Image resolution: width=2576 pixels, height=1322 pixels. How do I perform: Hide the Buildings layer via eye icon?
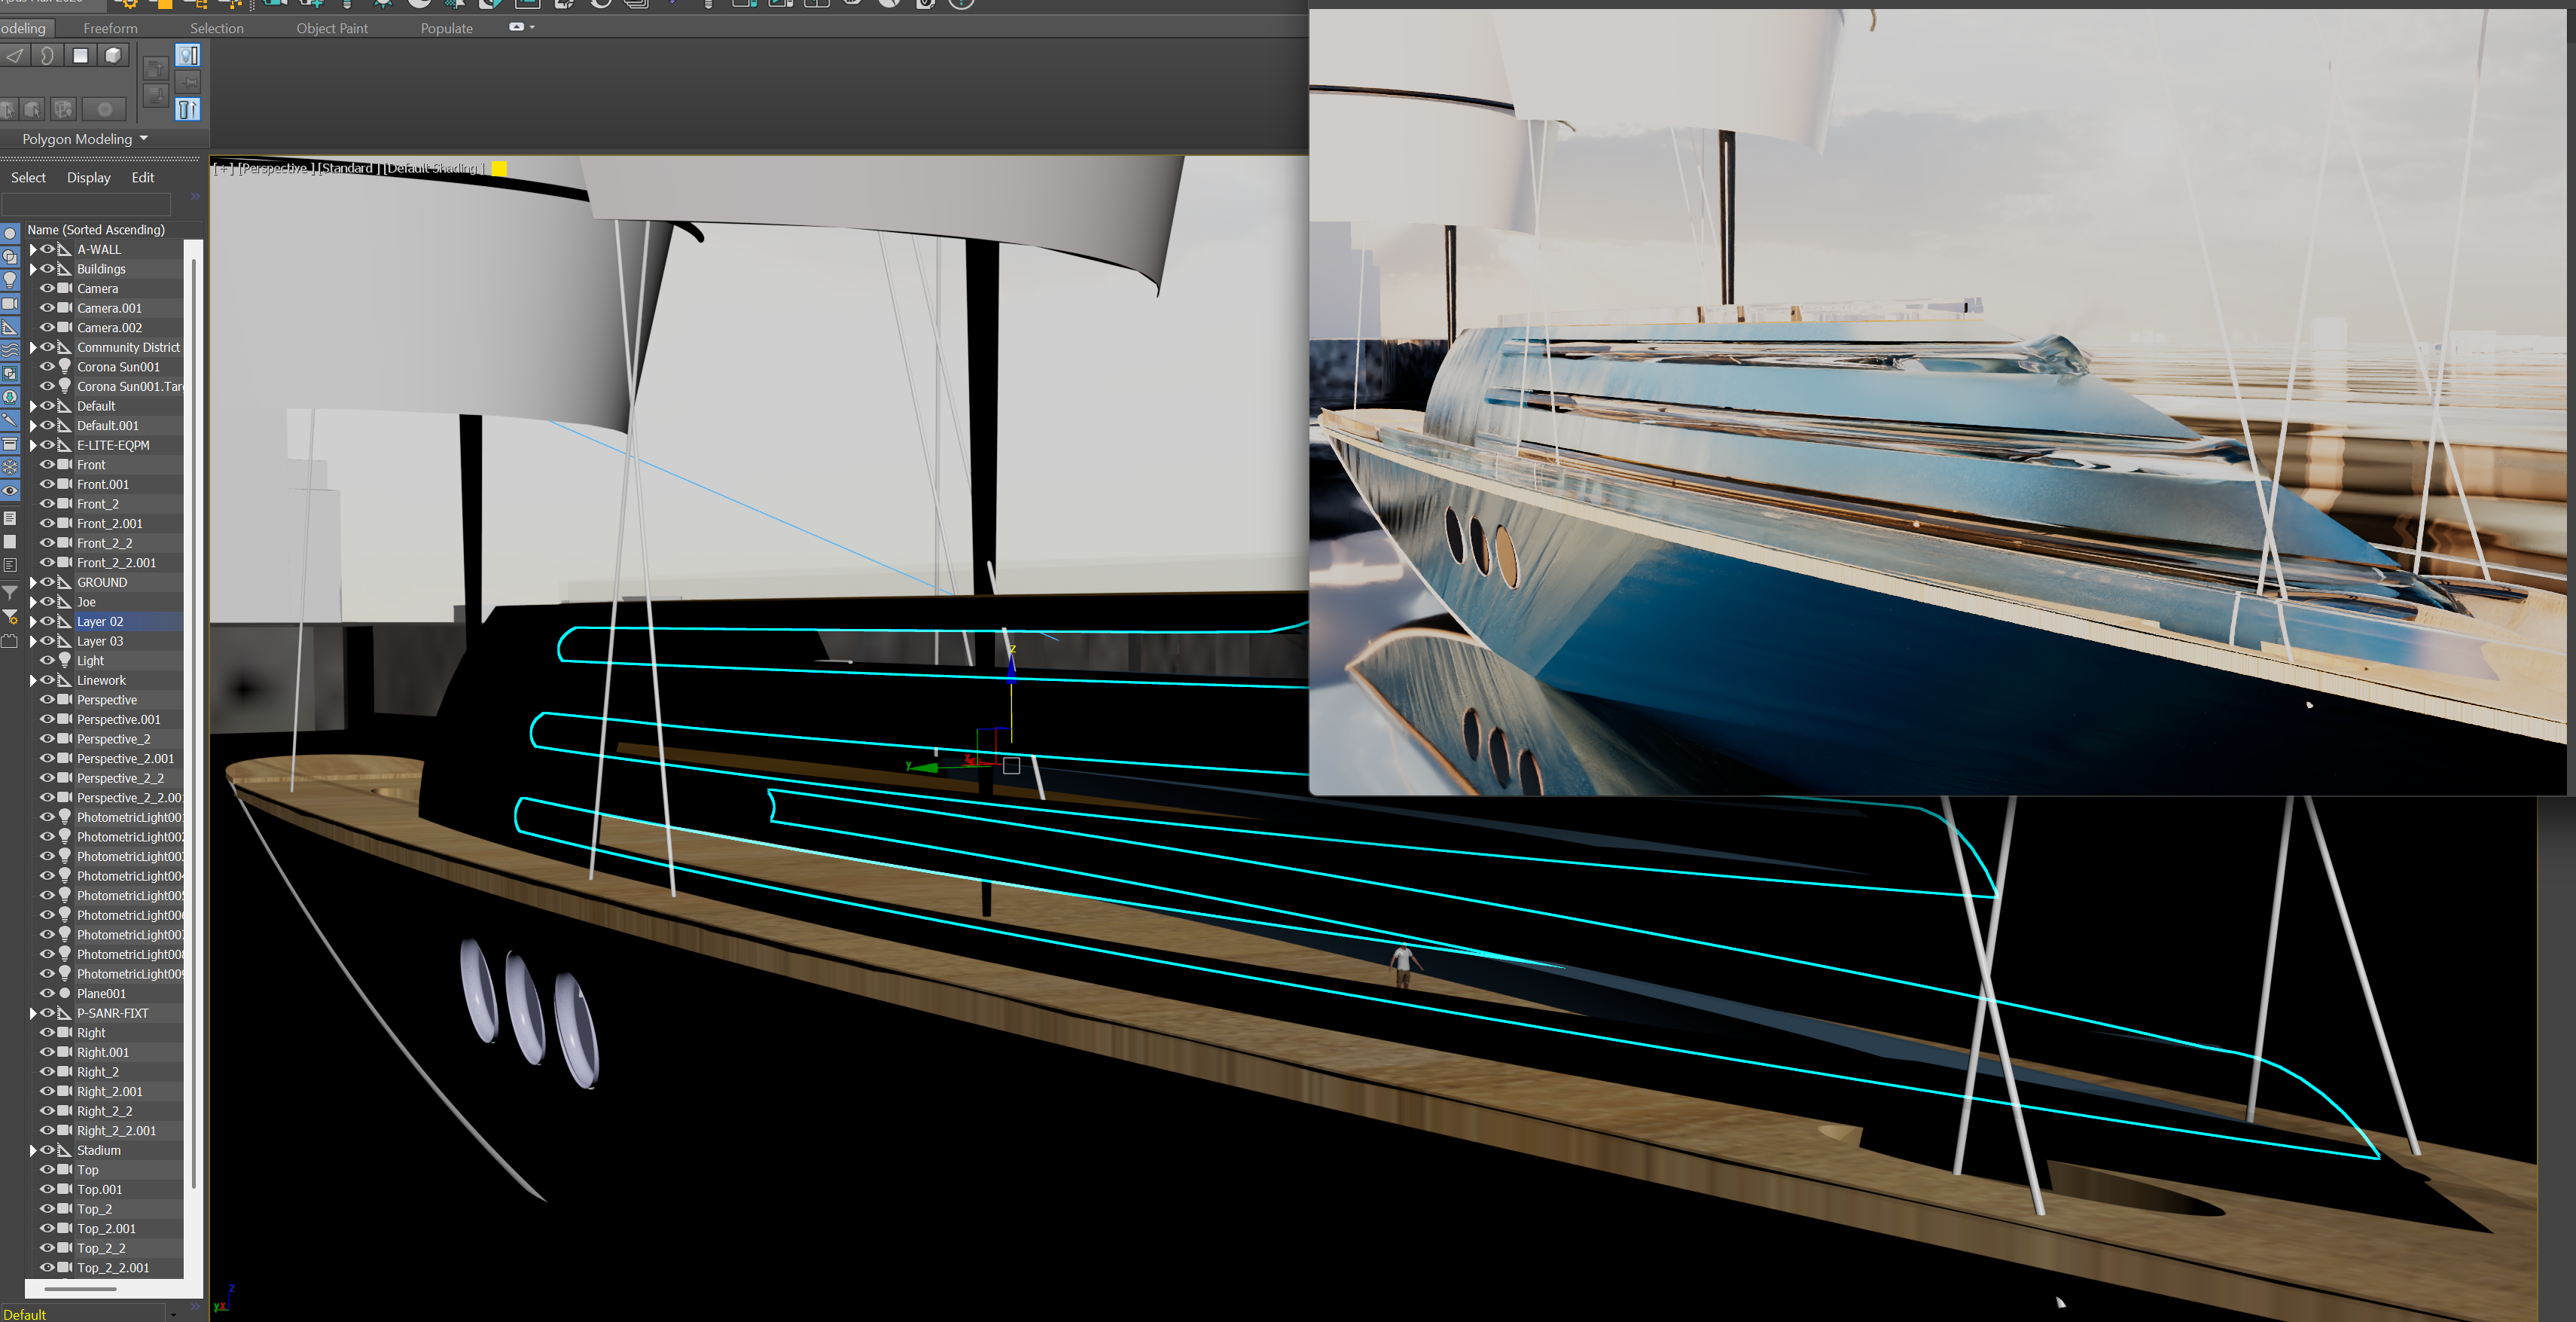[47, 268]
